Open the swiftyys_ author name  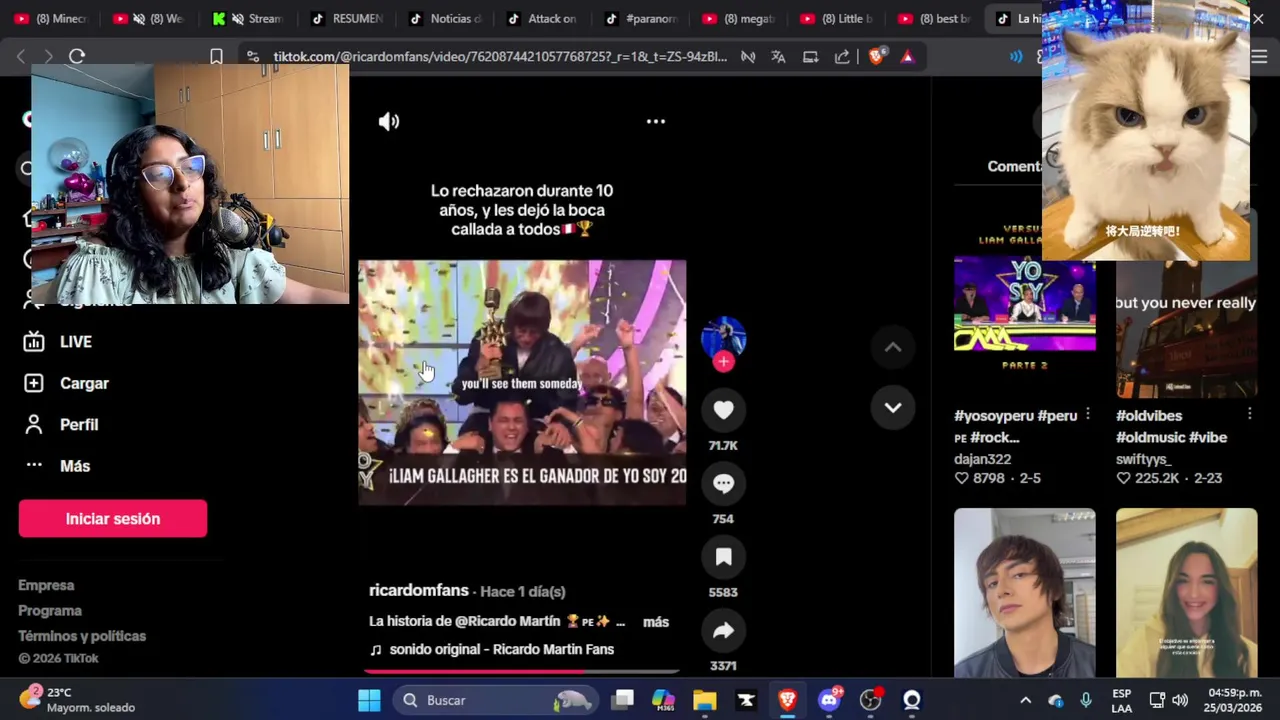pyautogui.click(x=1143, y=459)
